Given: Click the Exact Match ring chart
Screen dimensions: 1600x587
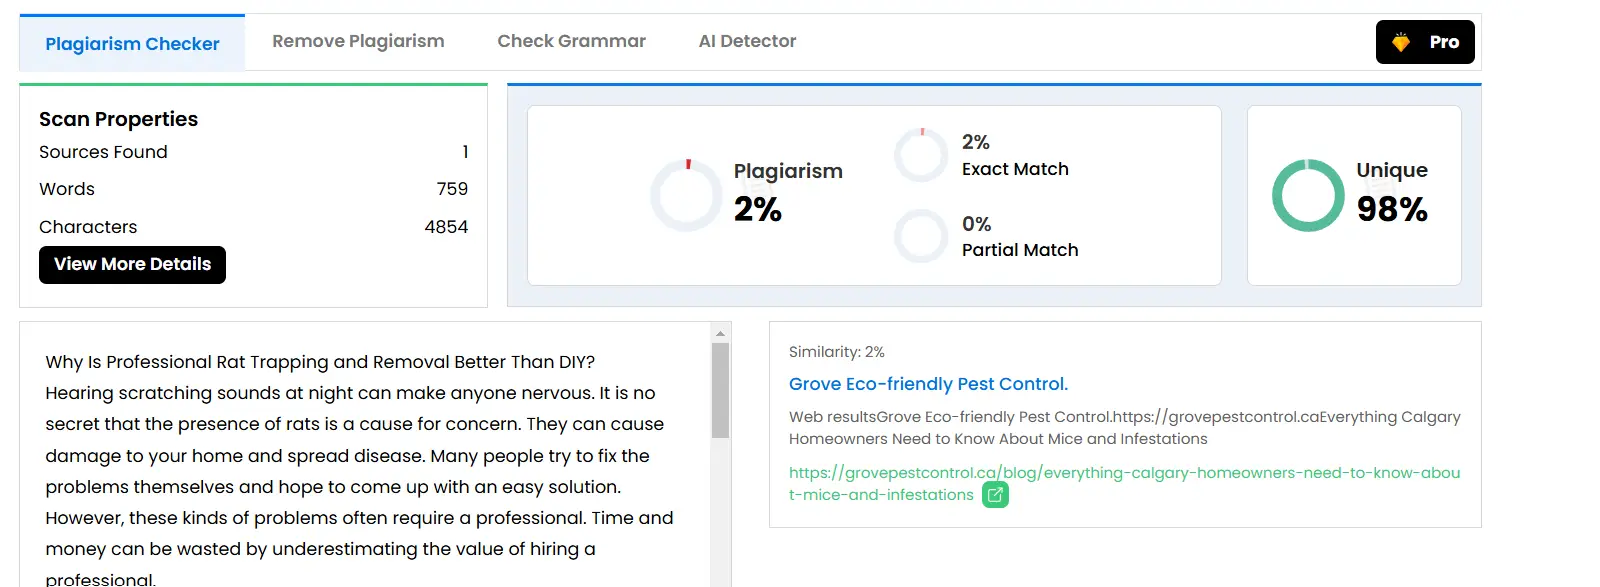Looking at the screenshot, I should pos(921,155).
